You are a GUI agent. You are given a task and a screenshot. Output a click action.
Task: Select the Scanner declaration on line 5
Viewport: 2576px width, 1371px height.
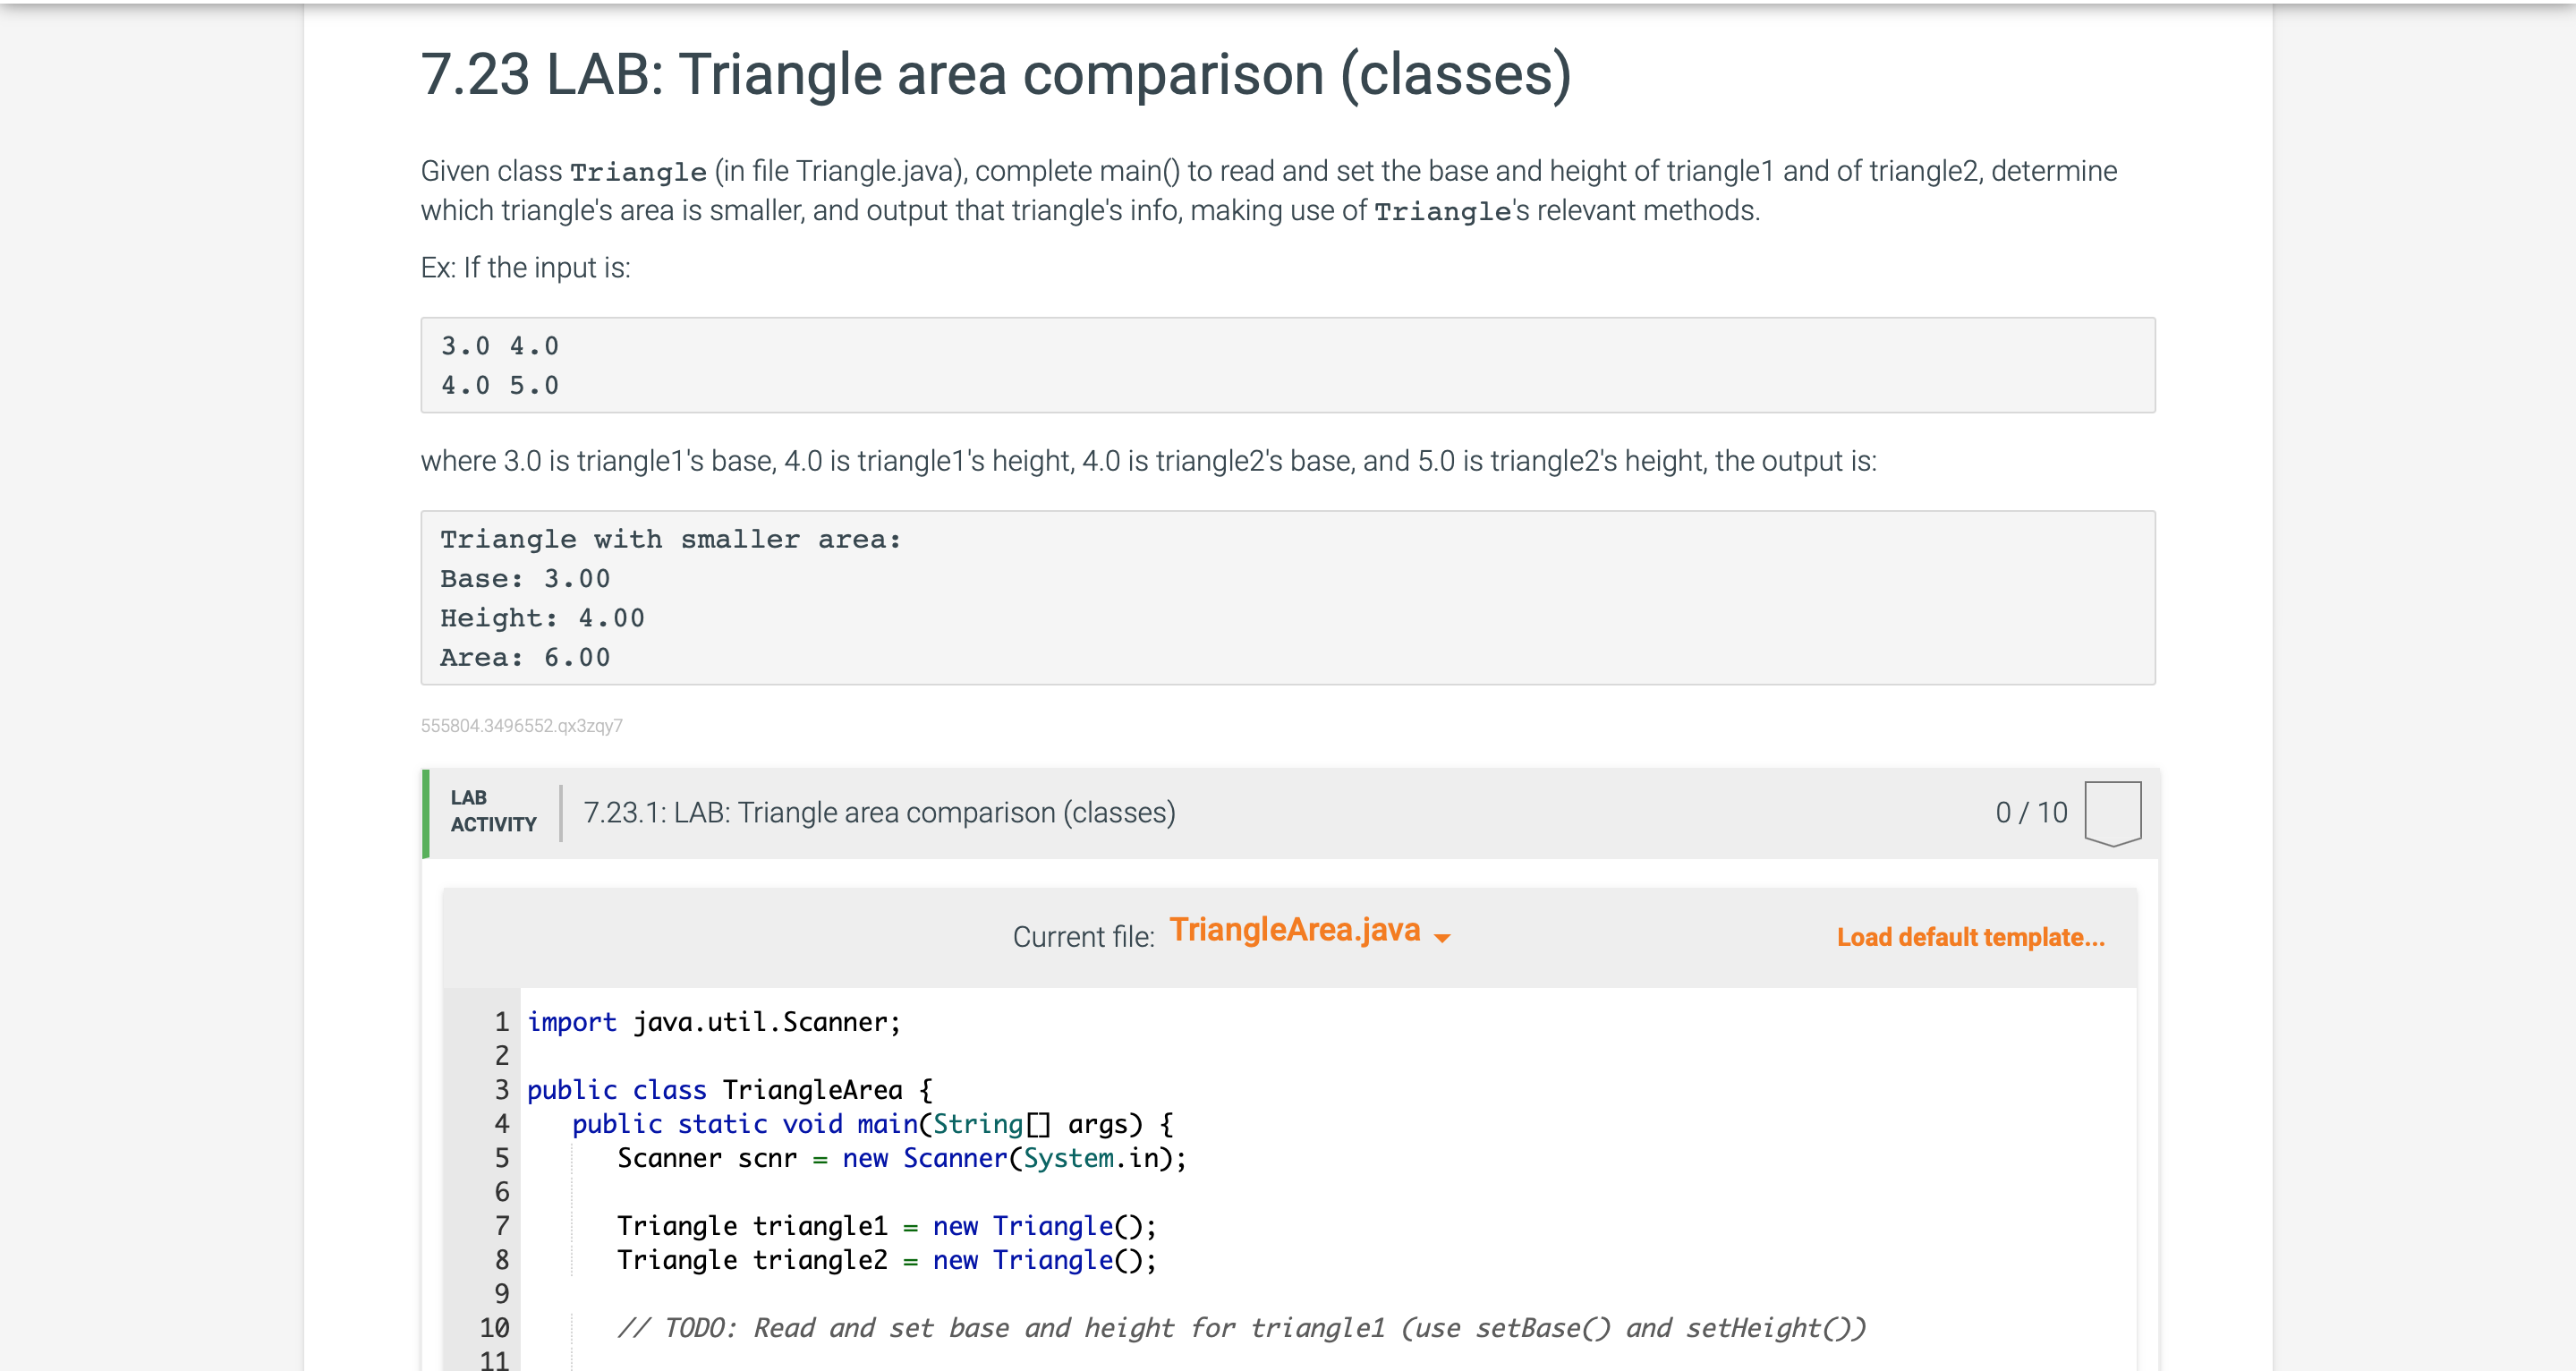[x=902, y=1158]
